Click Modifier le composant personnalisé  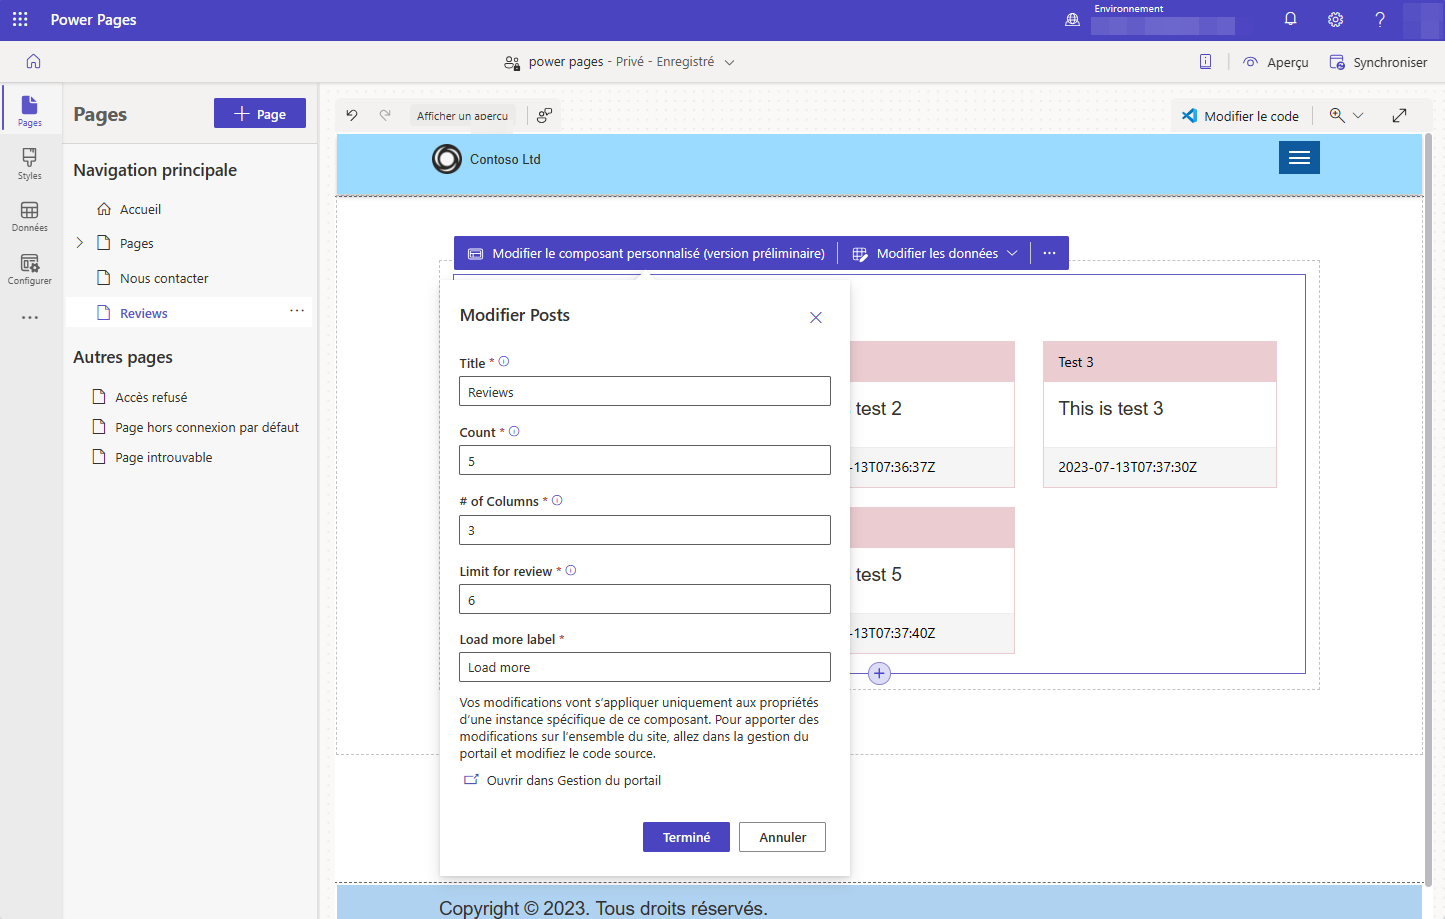point(646,253)
